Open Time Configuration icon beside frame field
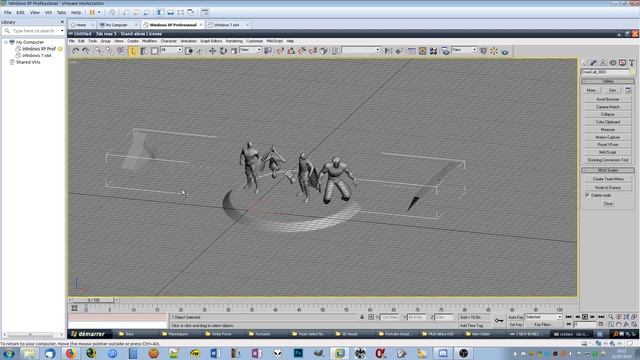The width and height of the screenshot is (640, 360). 601,324
